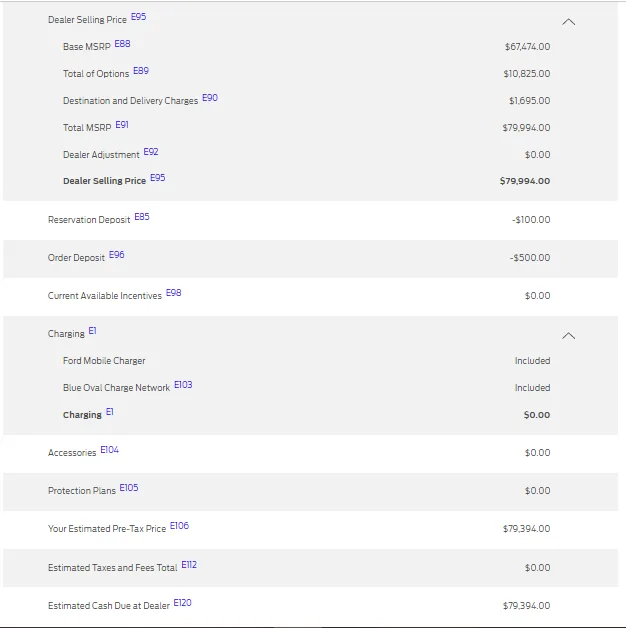Viewport: 626px width, 628px height.
Task: Click the Dealer Selling Price section header label
Action: tap(87, 20)
